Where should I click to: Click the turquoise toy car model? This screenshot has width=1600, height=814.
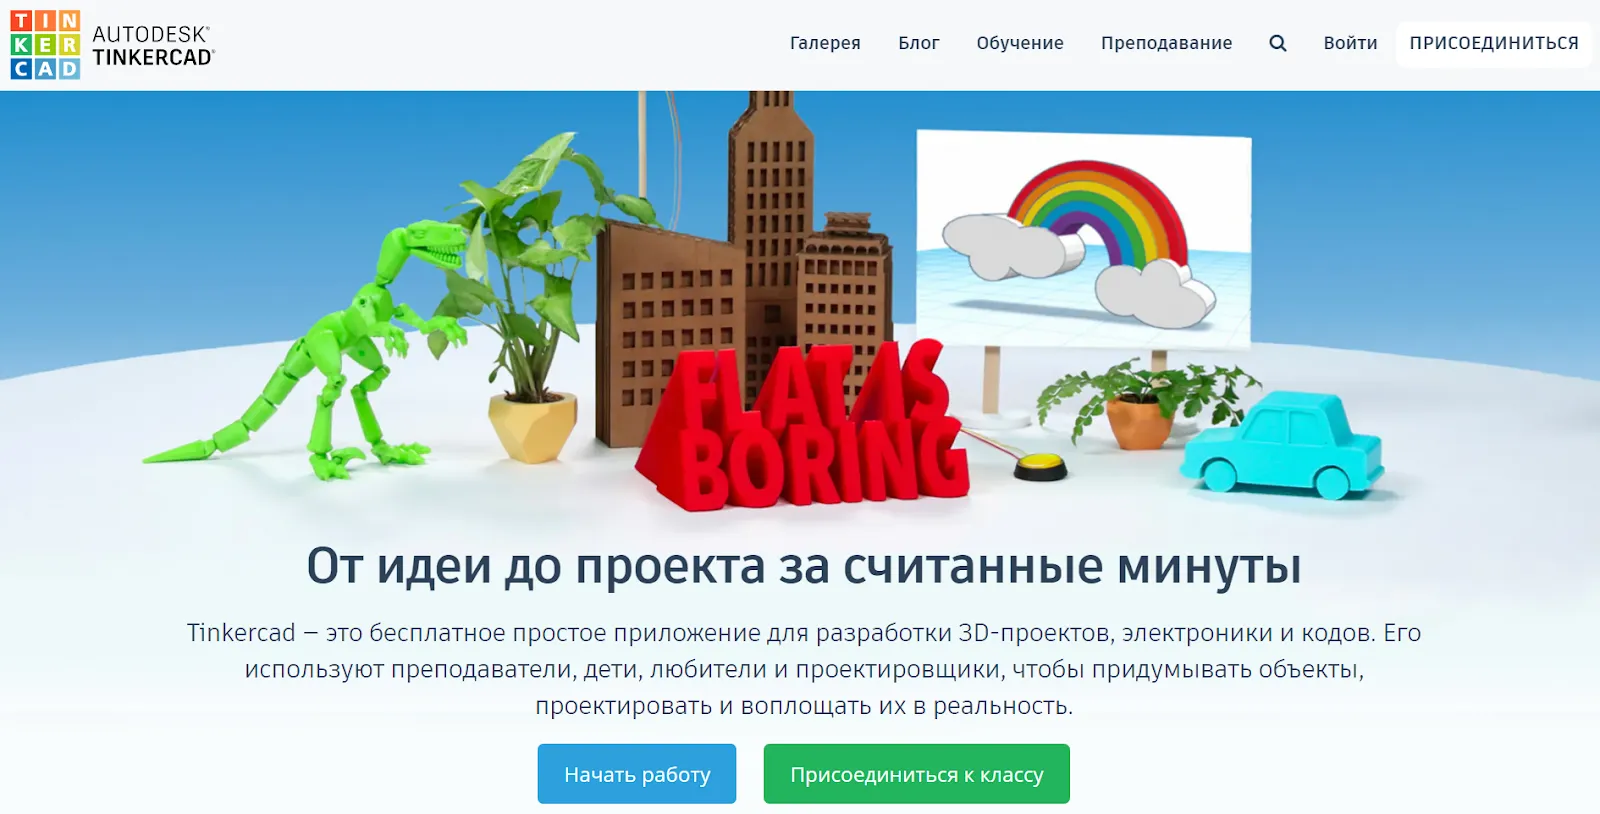[1282, 446]
